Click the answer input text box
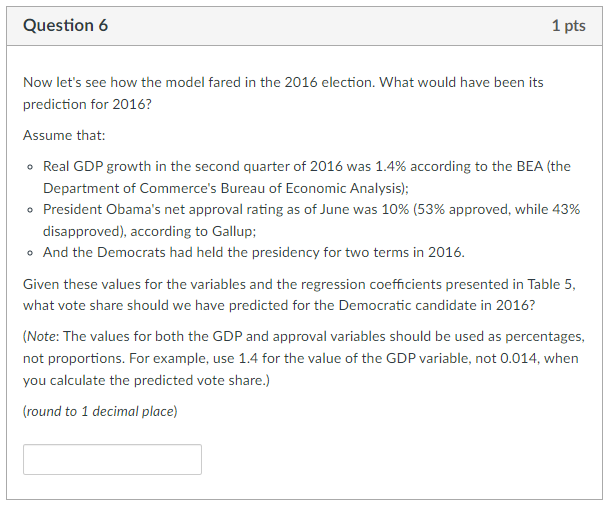 click(112, 459)
